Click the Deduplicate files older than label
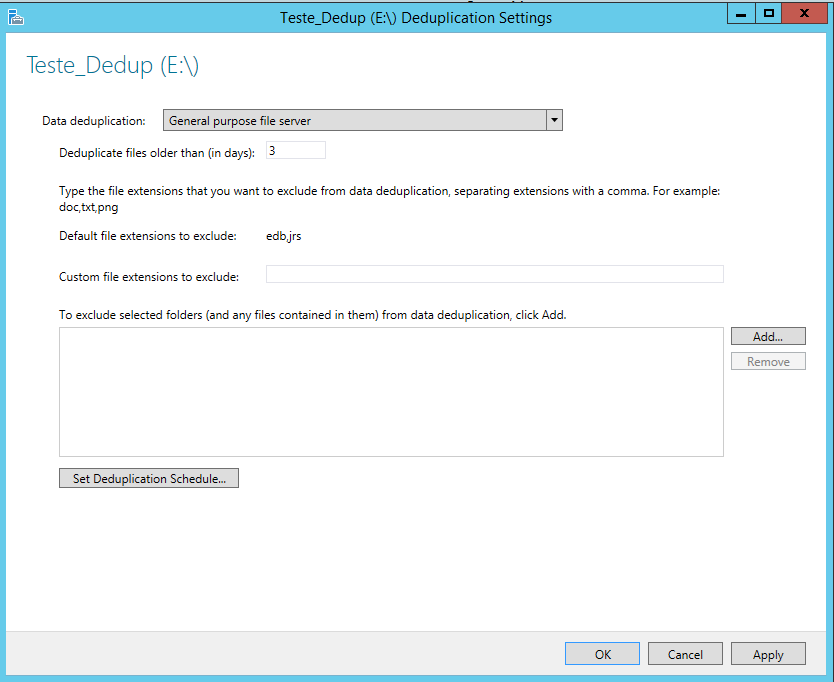834x682 pixels. point(157,153)
